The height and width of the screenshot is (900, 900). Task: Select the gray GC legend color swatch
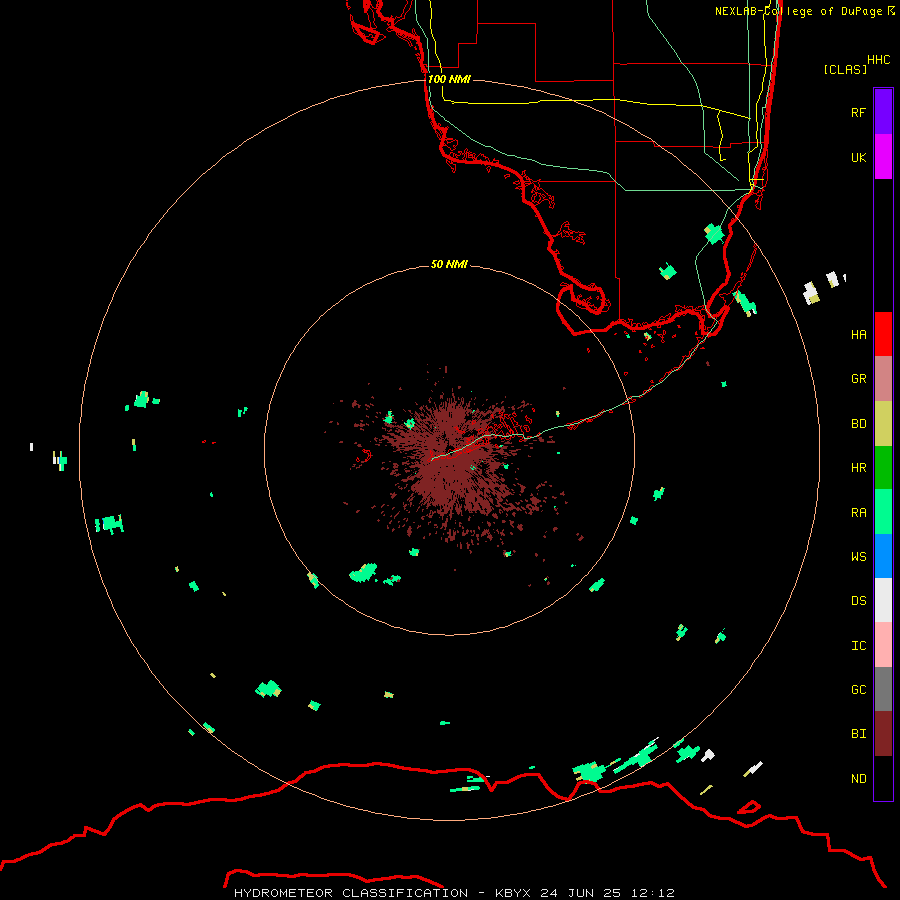[883, 689]
